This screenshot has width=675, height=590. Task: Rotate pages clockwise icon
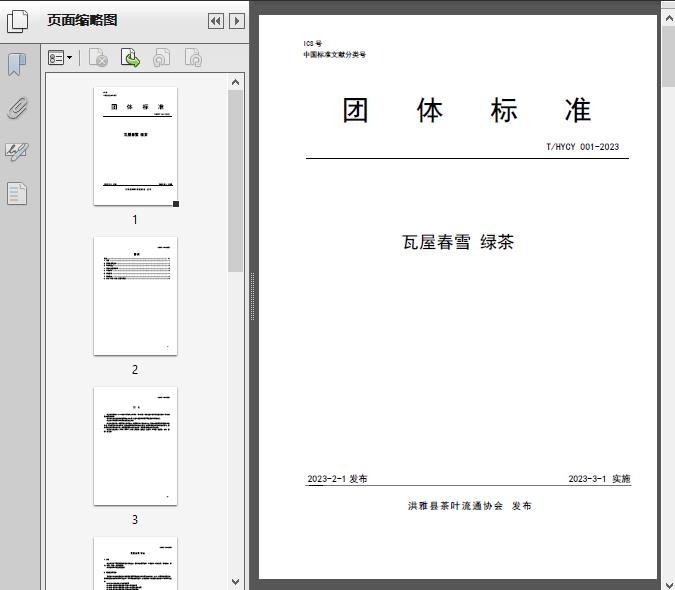(x=193, y=58)
